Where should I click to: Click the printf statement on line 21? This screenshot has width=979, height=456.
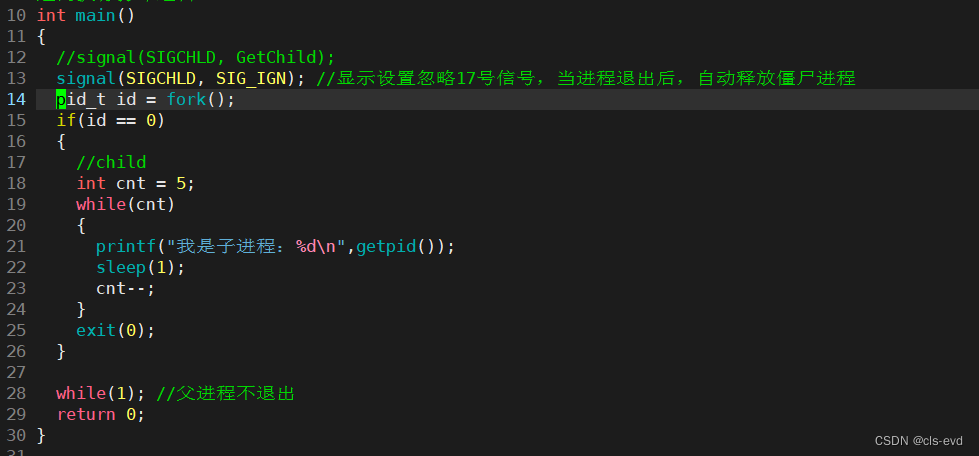(275, 247)
